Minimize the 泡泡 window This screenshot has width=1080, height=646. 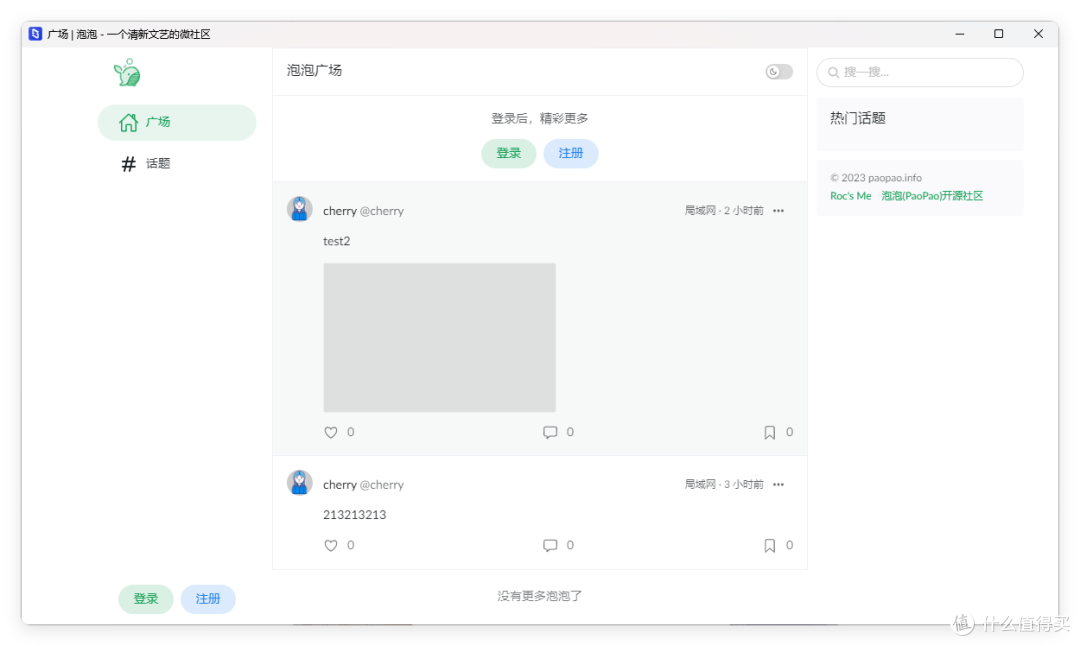point(959,34)
